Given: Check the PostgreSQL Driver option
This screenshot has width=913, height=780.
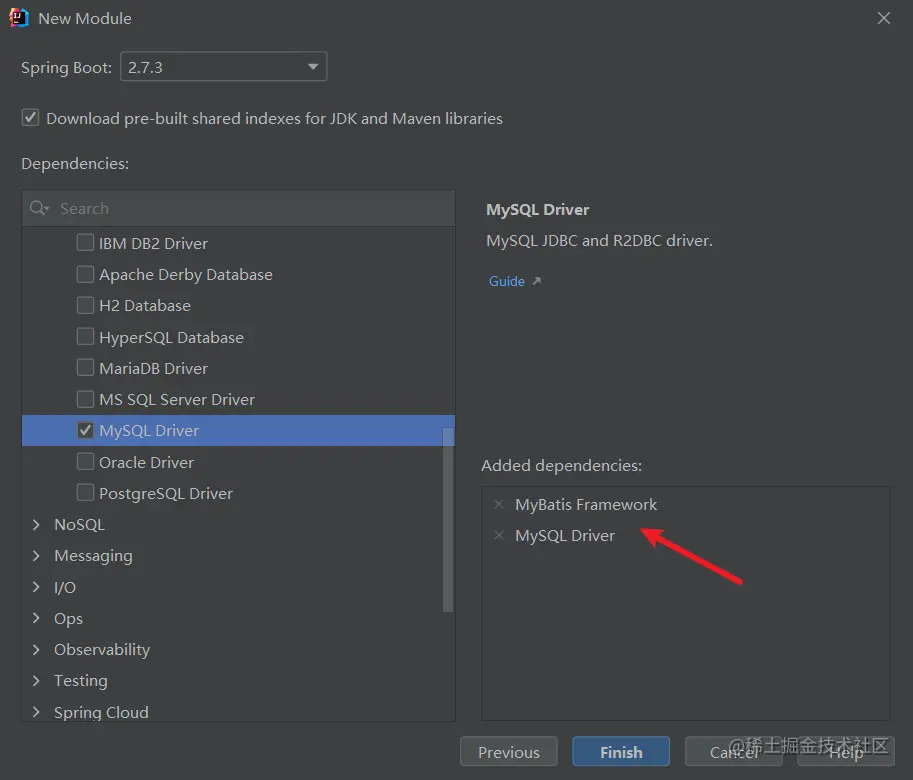Looking at the screenshot, I should [86, 493].
